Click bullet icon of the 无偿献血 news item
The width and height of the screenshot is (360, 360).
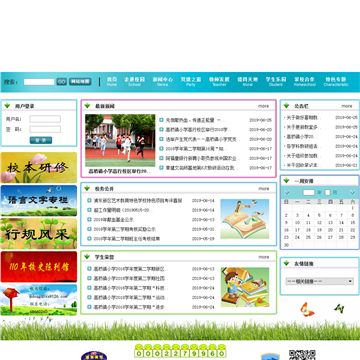coord(161,120)
